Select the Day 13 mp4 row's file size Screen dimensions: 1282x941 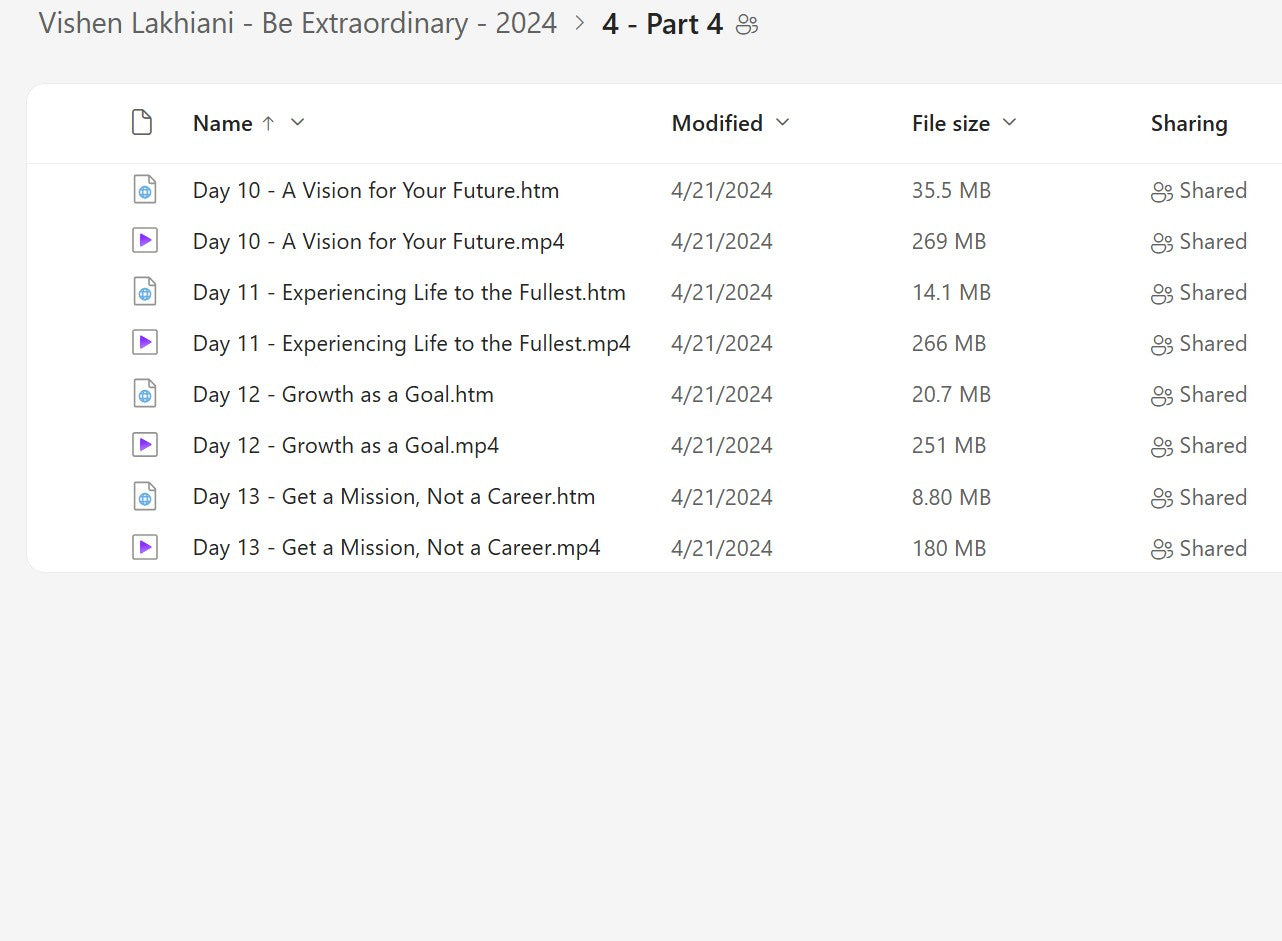point(948,548)
